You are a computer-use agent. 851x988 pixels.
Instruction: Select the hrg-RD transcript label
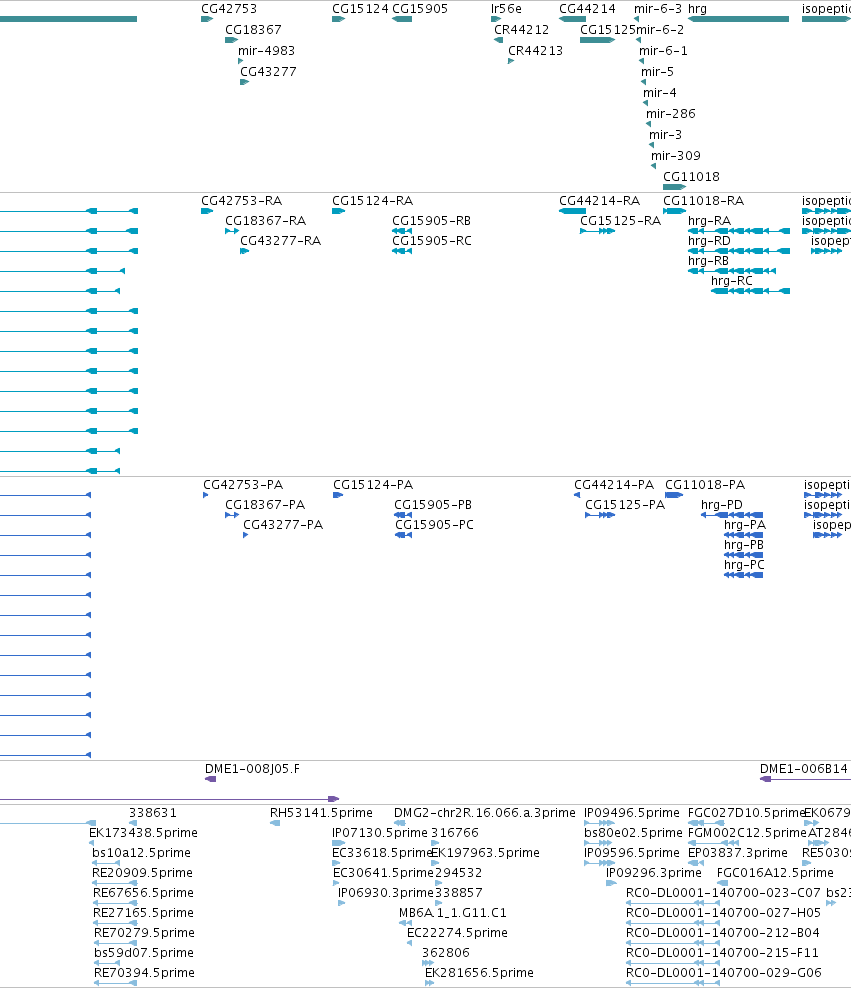point(709,241)
